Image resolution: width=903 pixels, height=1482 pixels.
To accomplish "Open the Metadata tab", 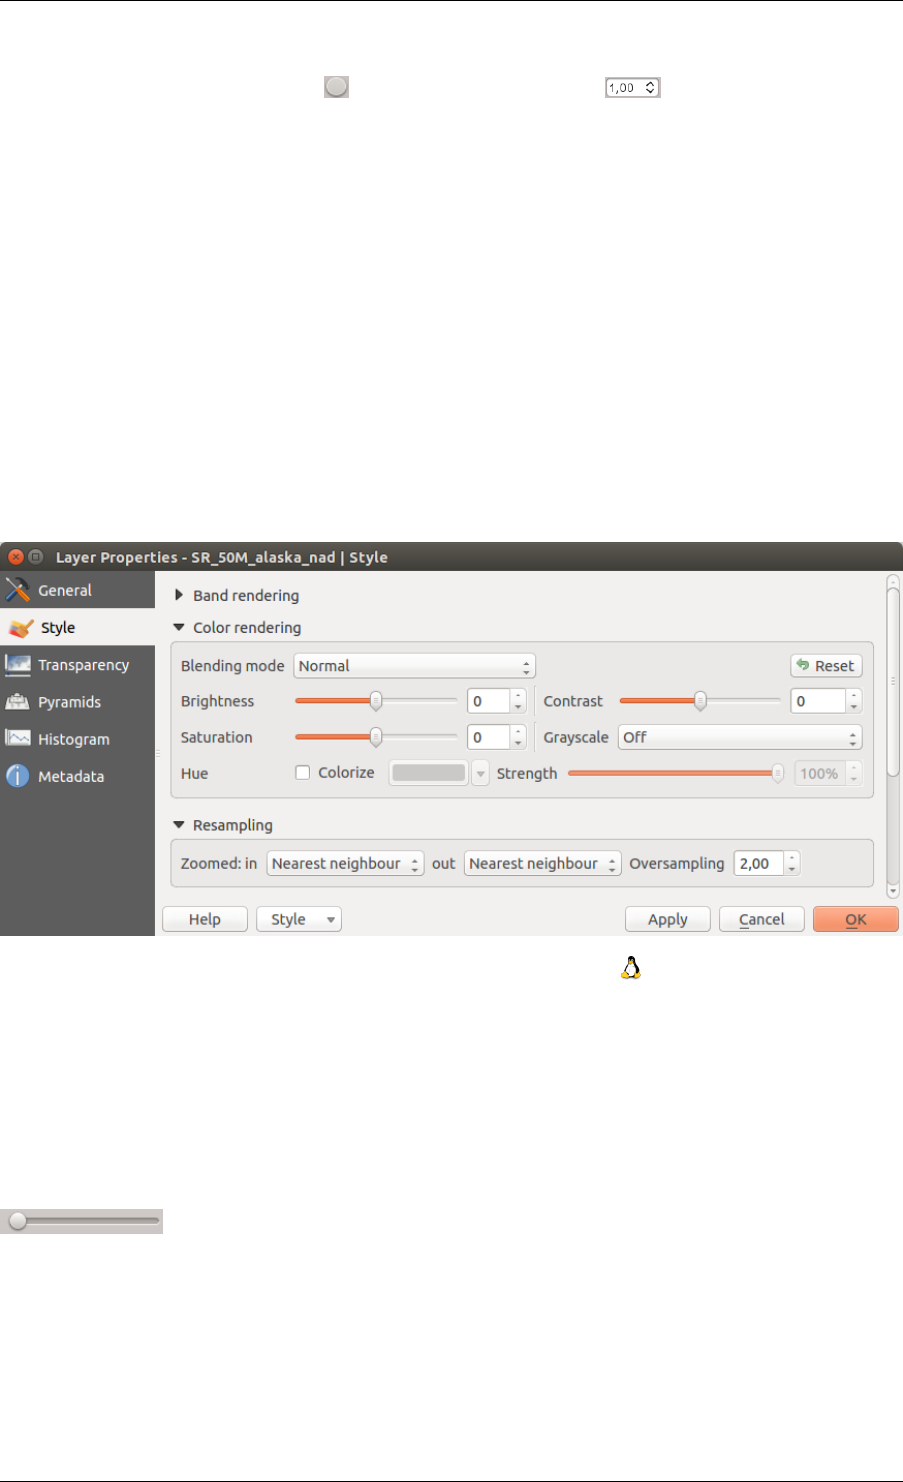I will point(78,776).
